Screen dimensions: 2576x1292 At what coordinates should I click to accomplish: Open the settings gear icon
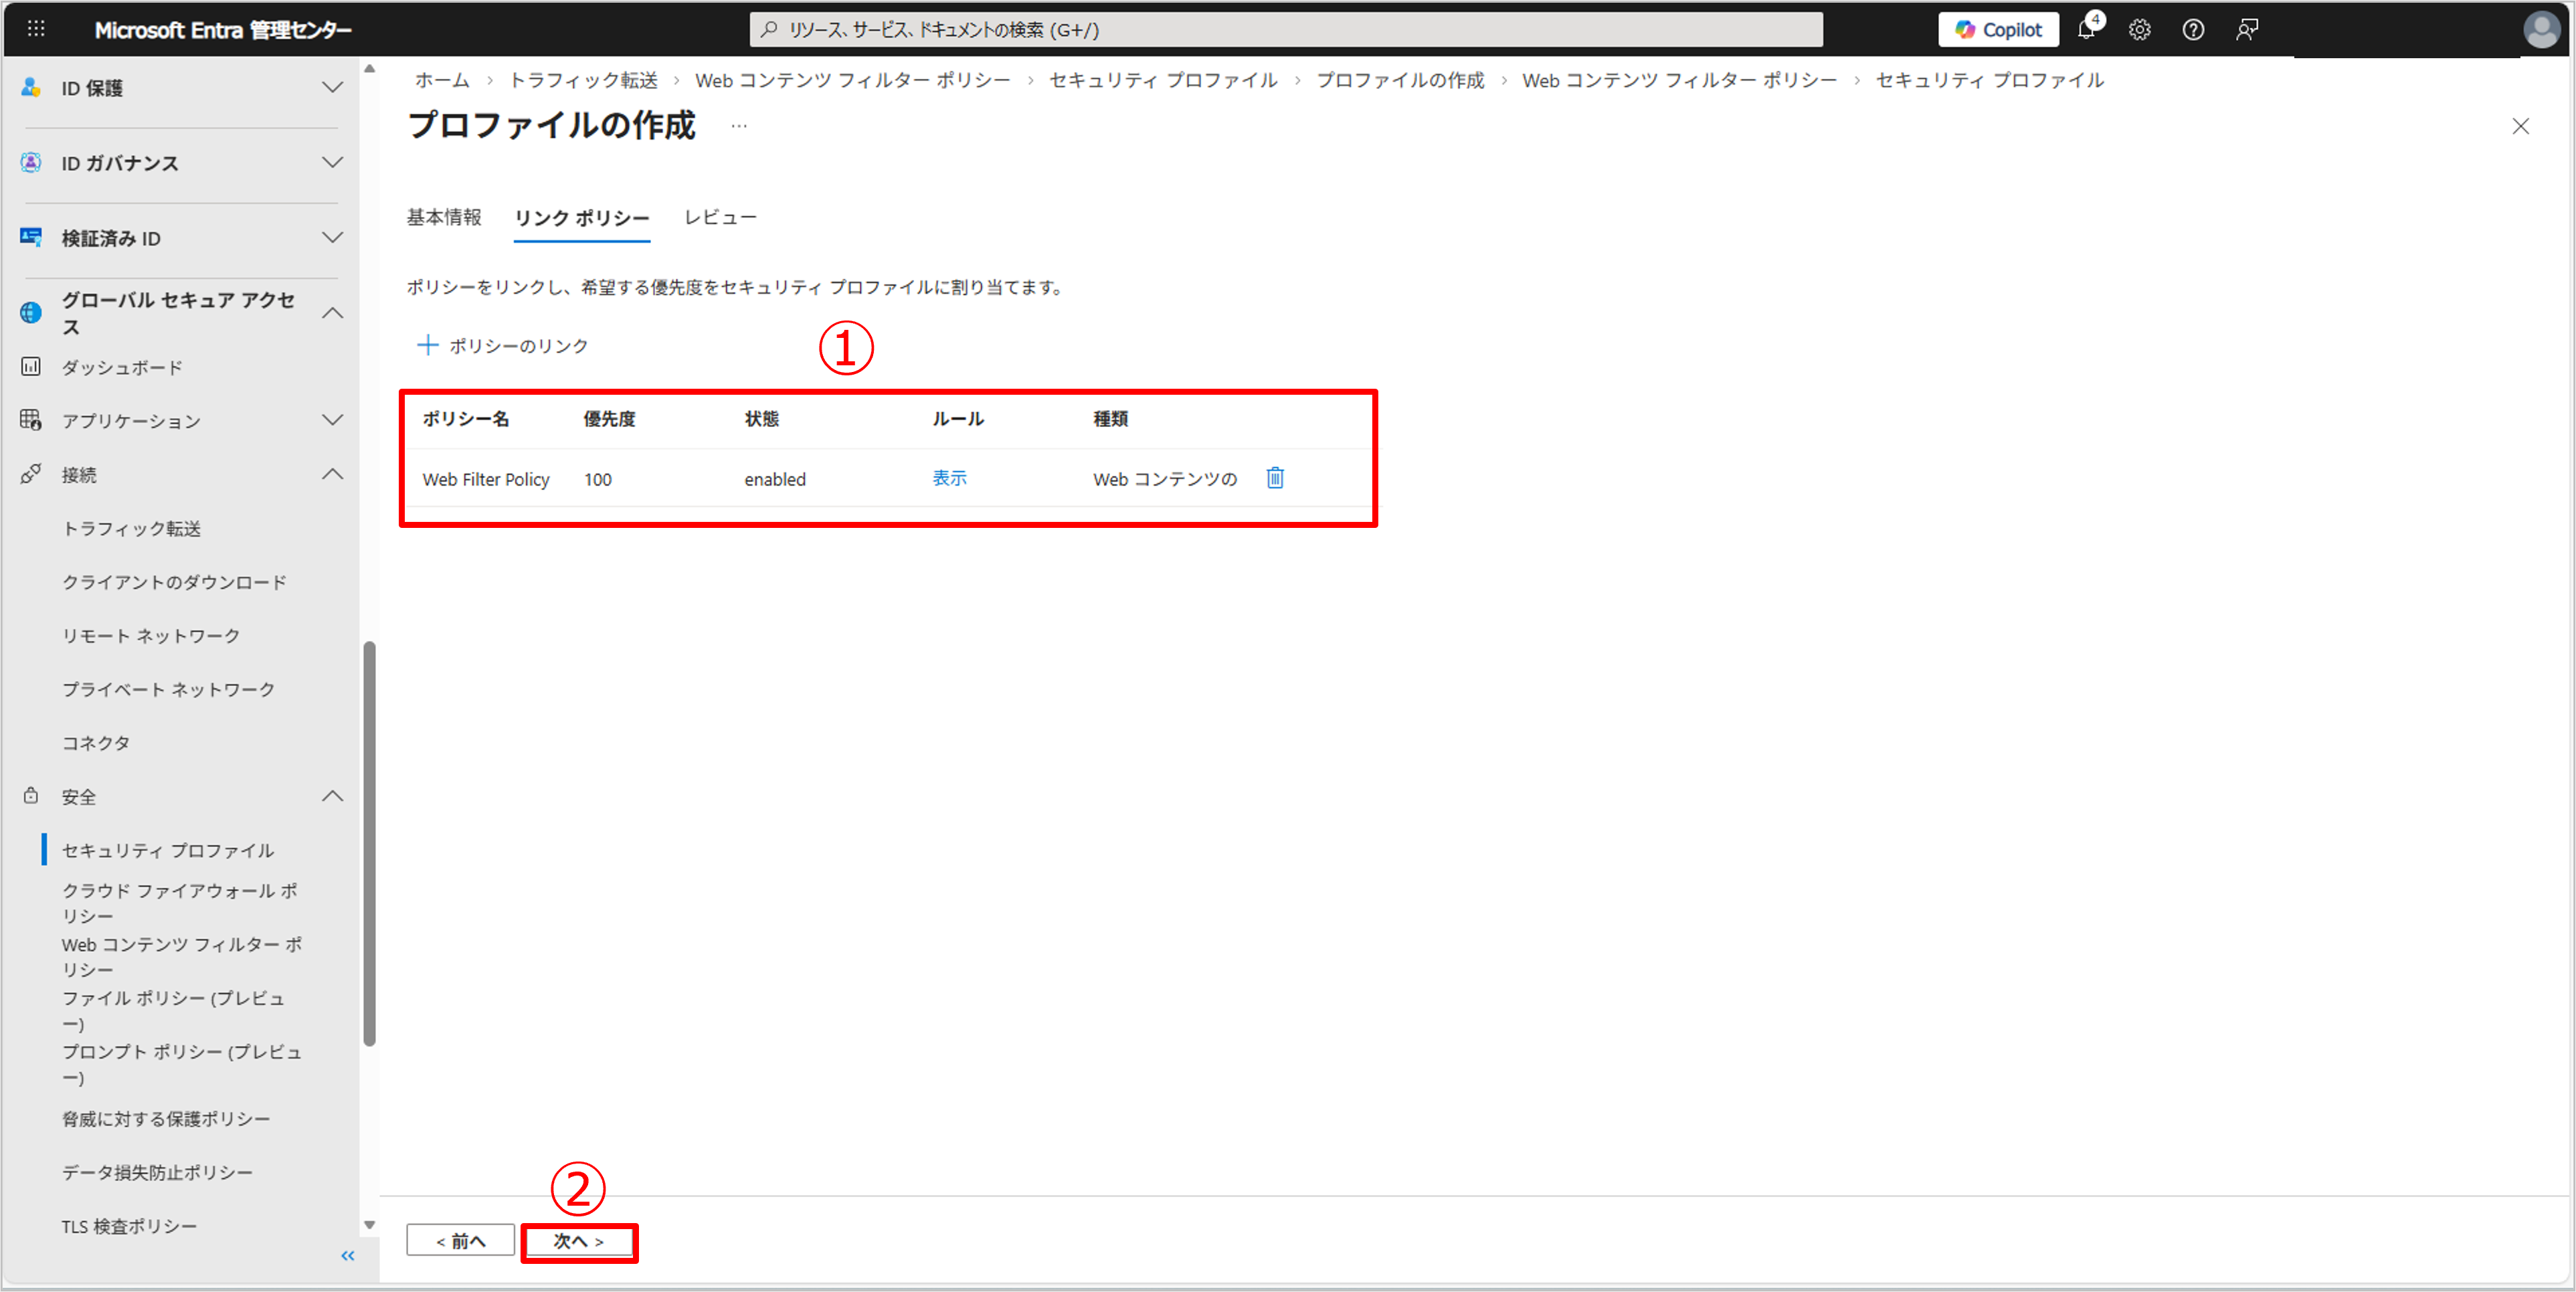(2139, 30)
